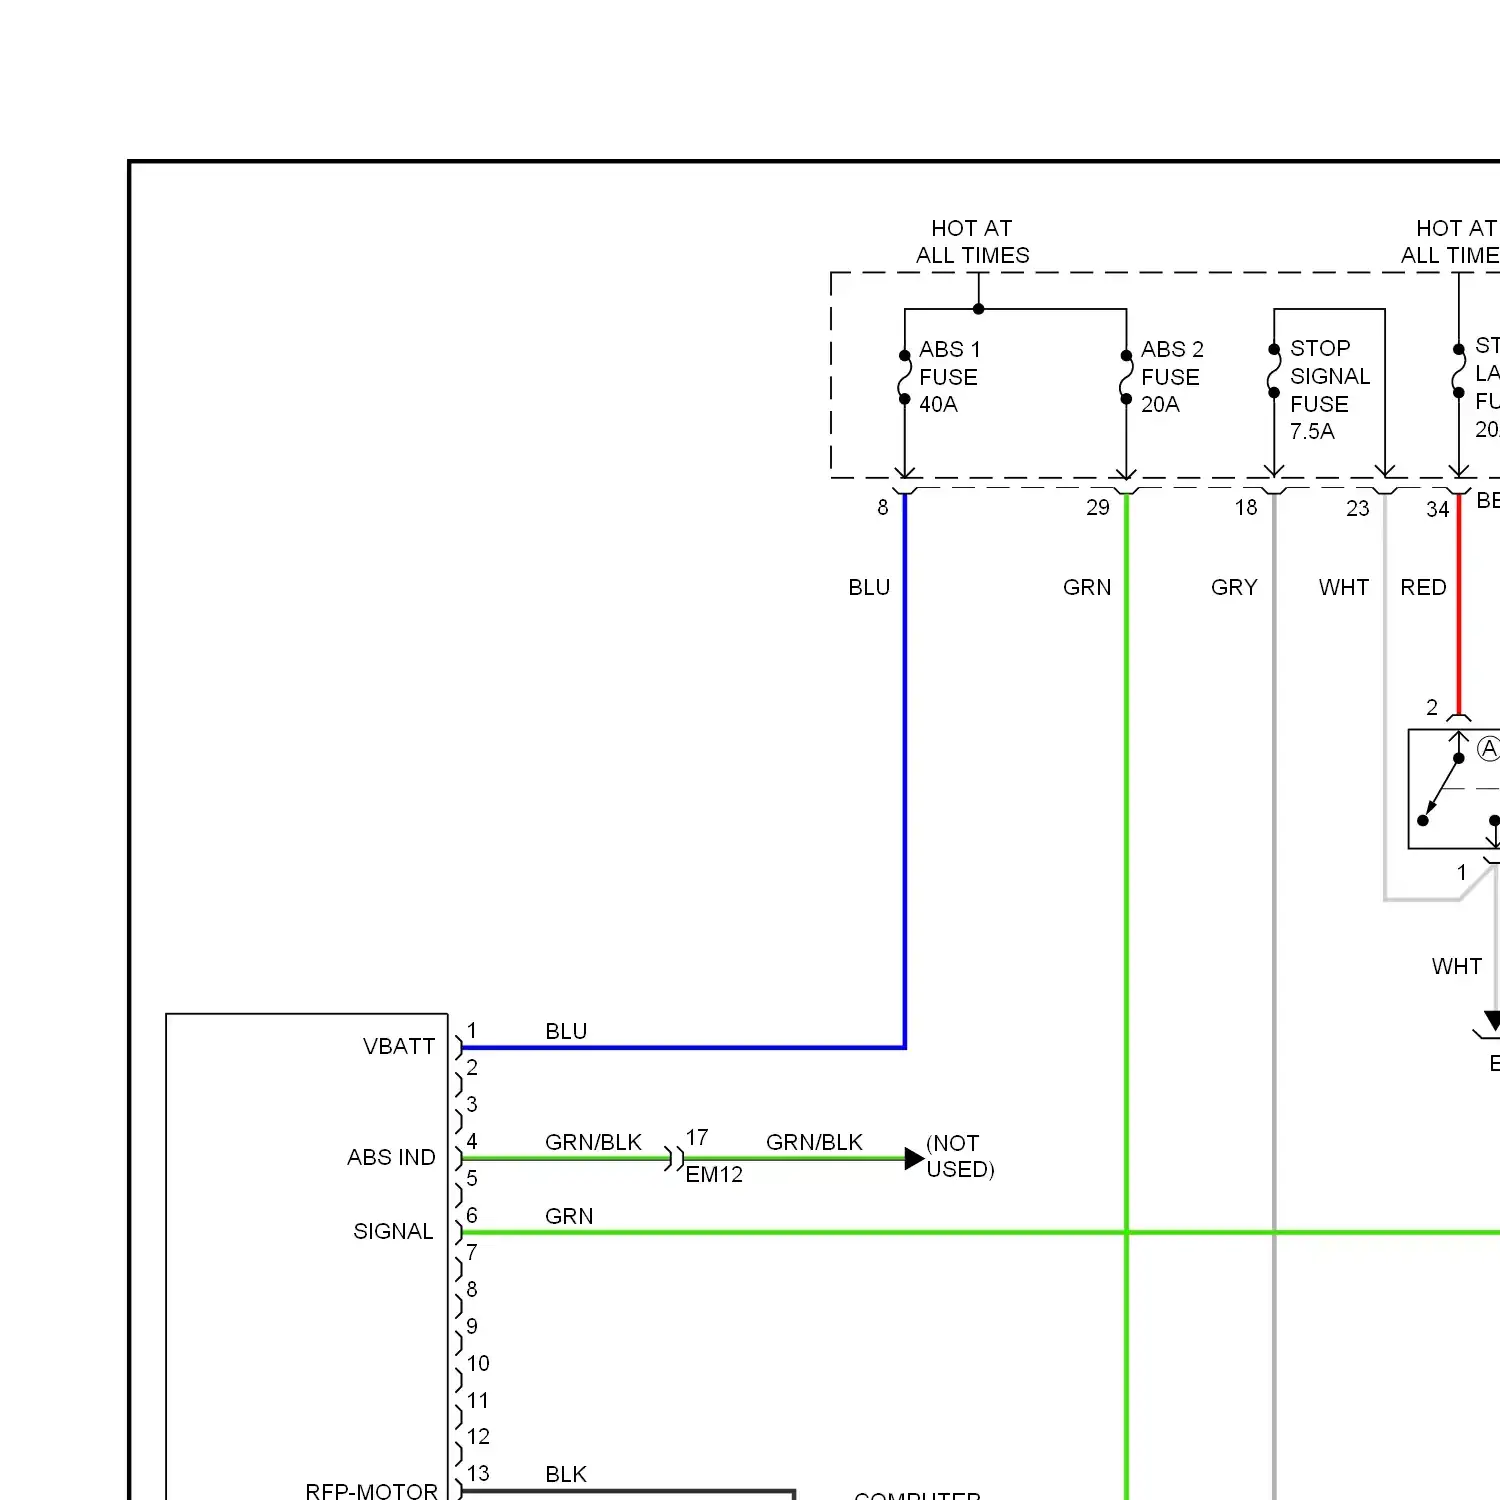Click connector pin number 9
The height and width of the screenshot is (1500, 1500).
coord(472,1327)
